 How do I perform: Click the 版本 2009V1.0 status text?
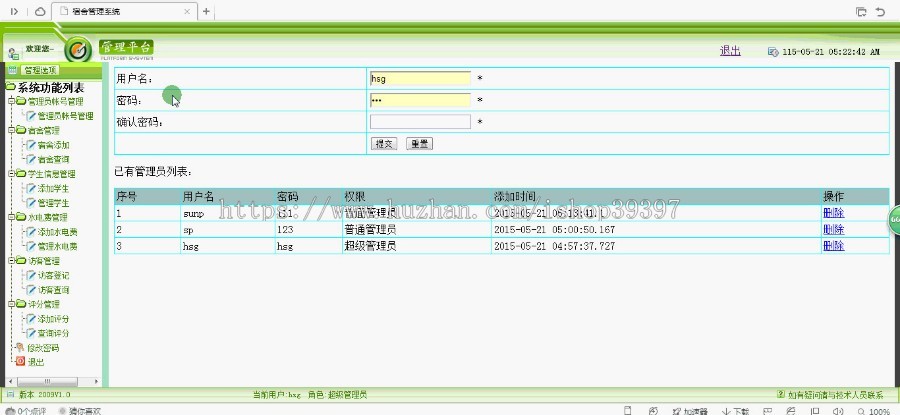pos(45,395)
